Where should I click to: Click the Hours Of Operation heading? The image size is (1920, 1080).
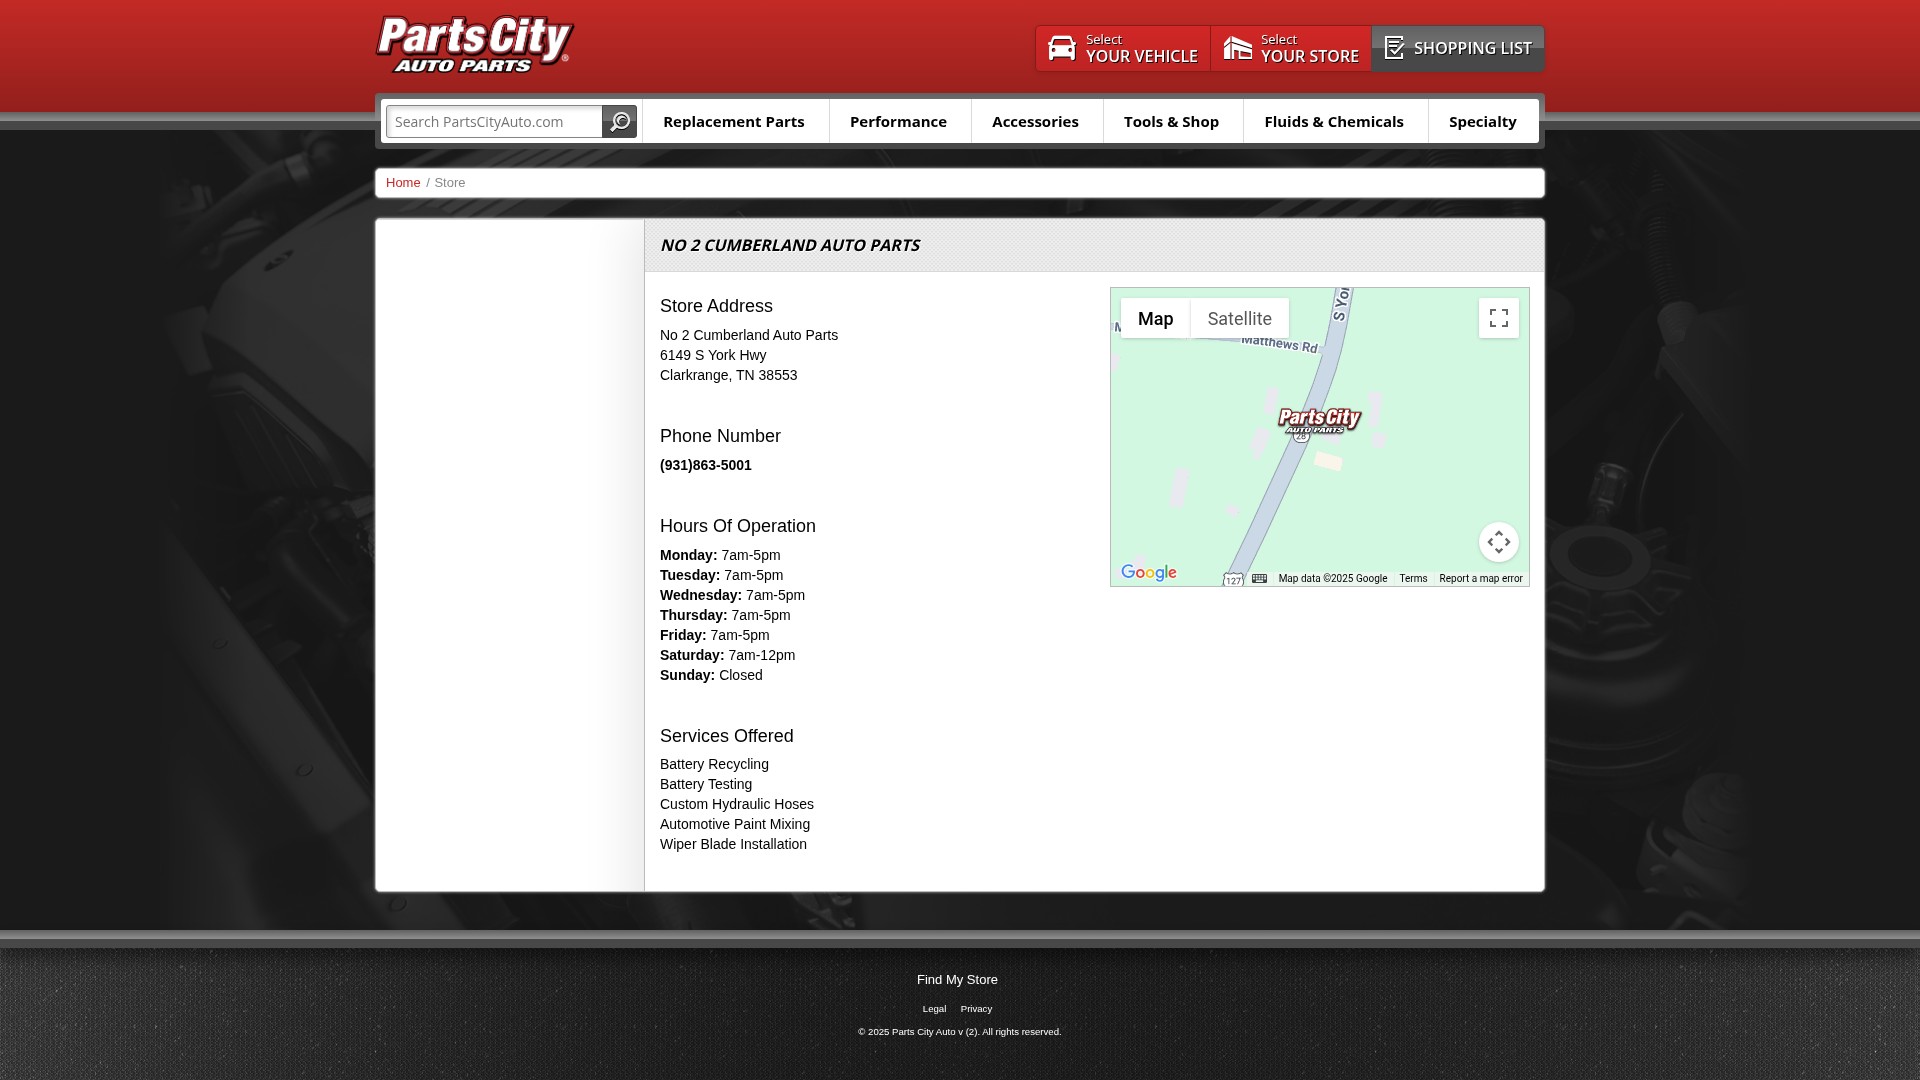tap(738, 526)
